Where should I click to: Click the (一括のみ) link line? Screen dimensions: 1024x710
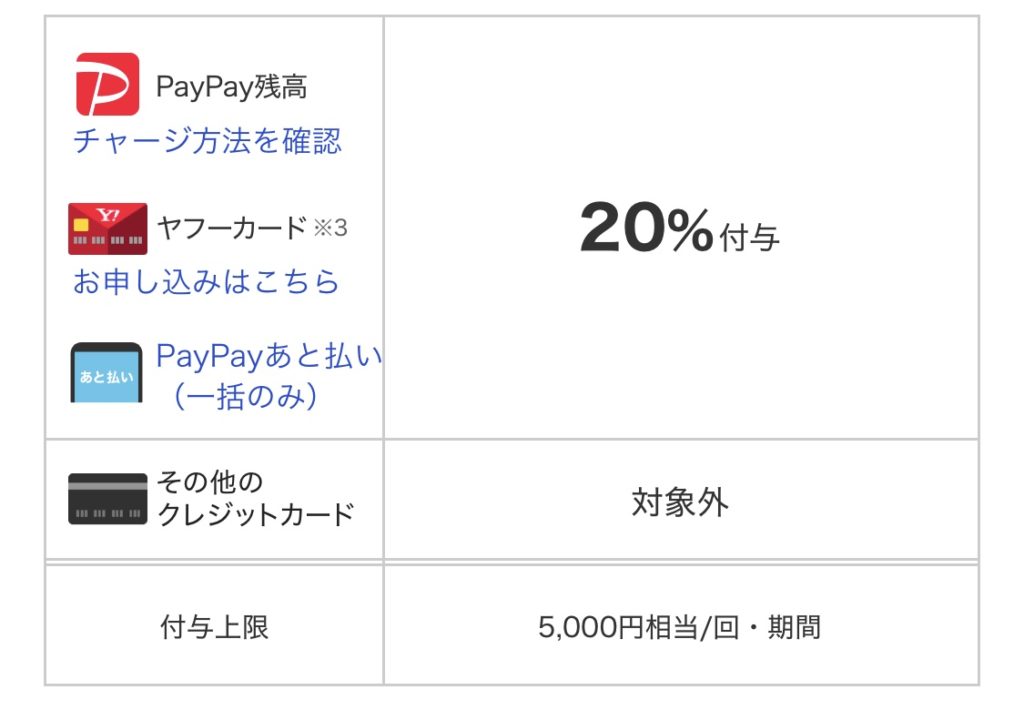coord(245,396)
